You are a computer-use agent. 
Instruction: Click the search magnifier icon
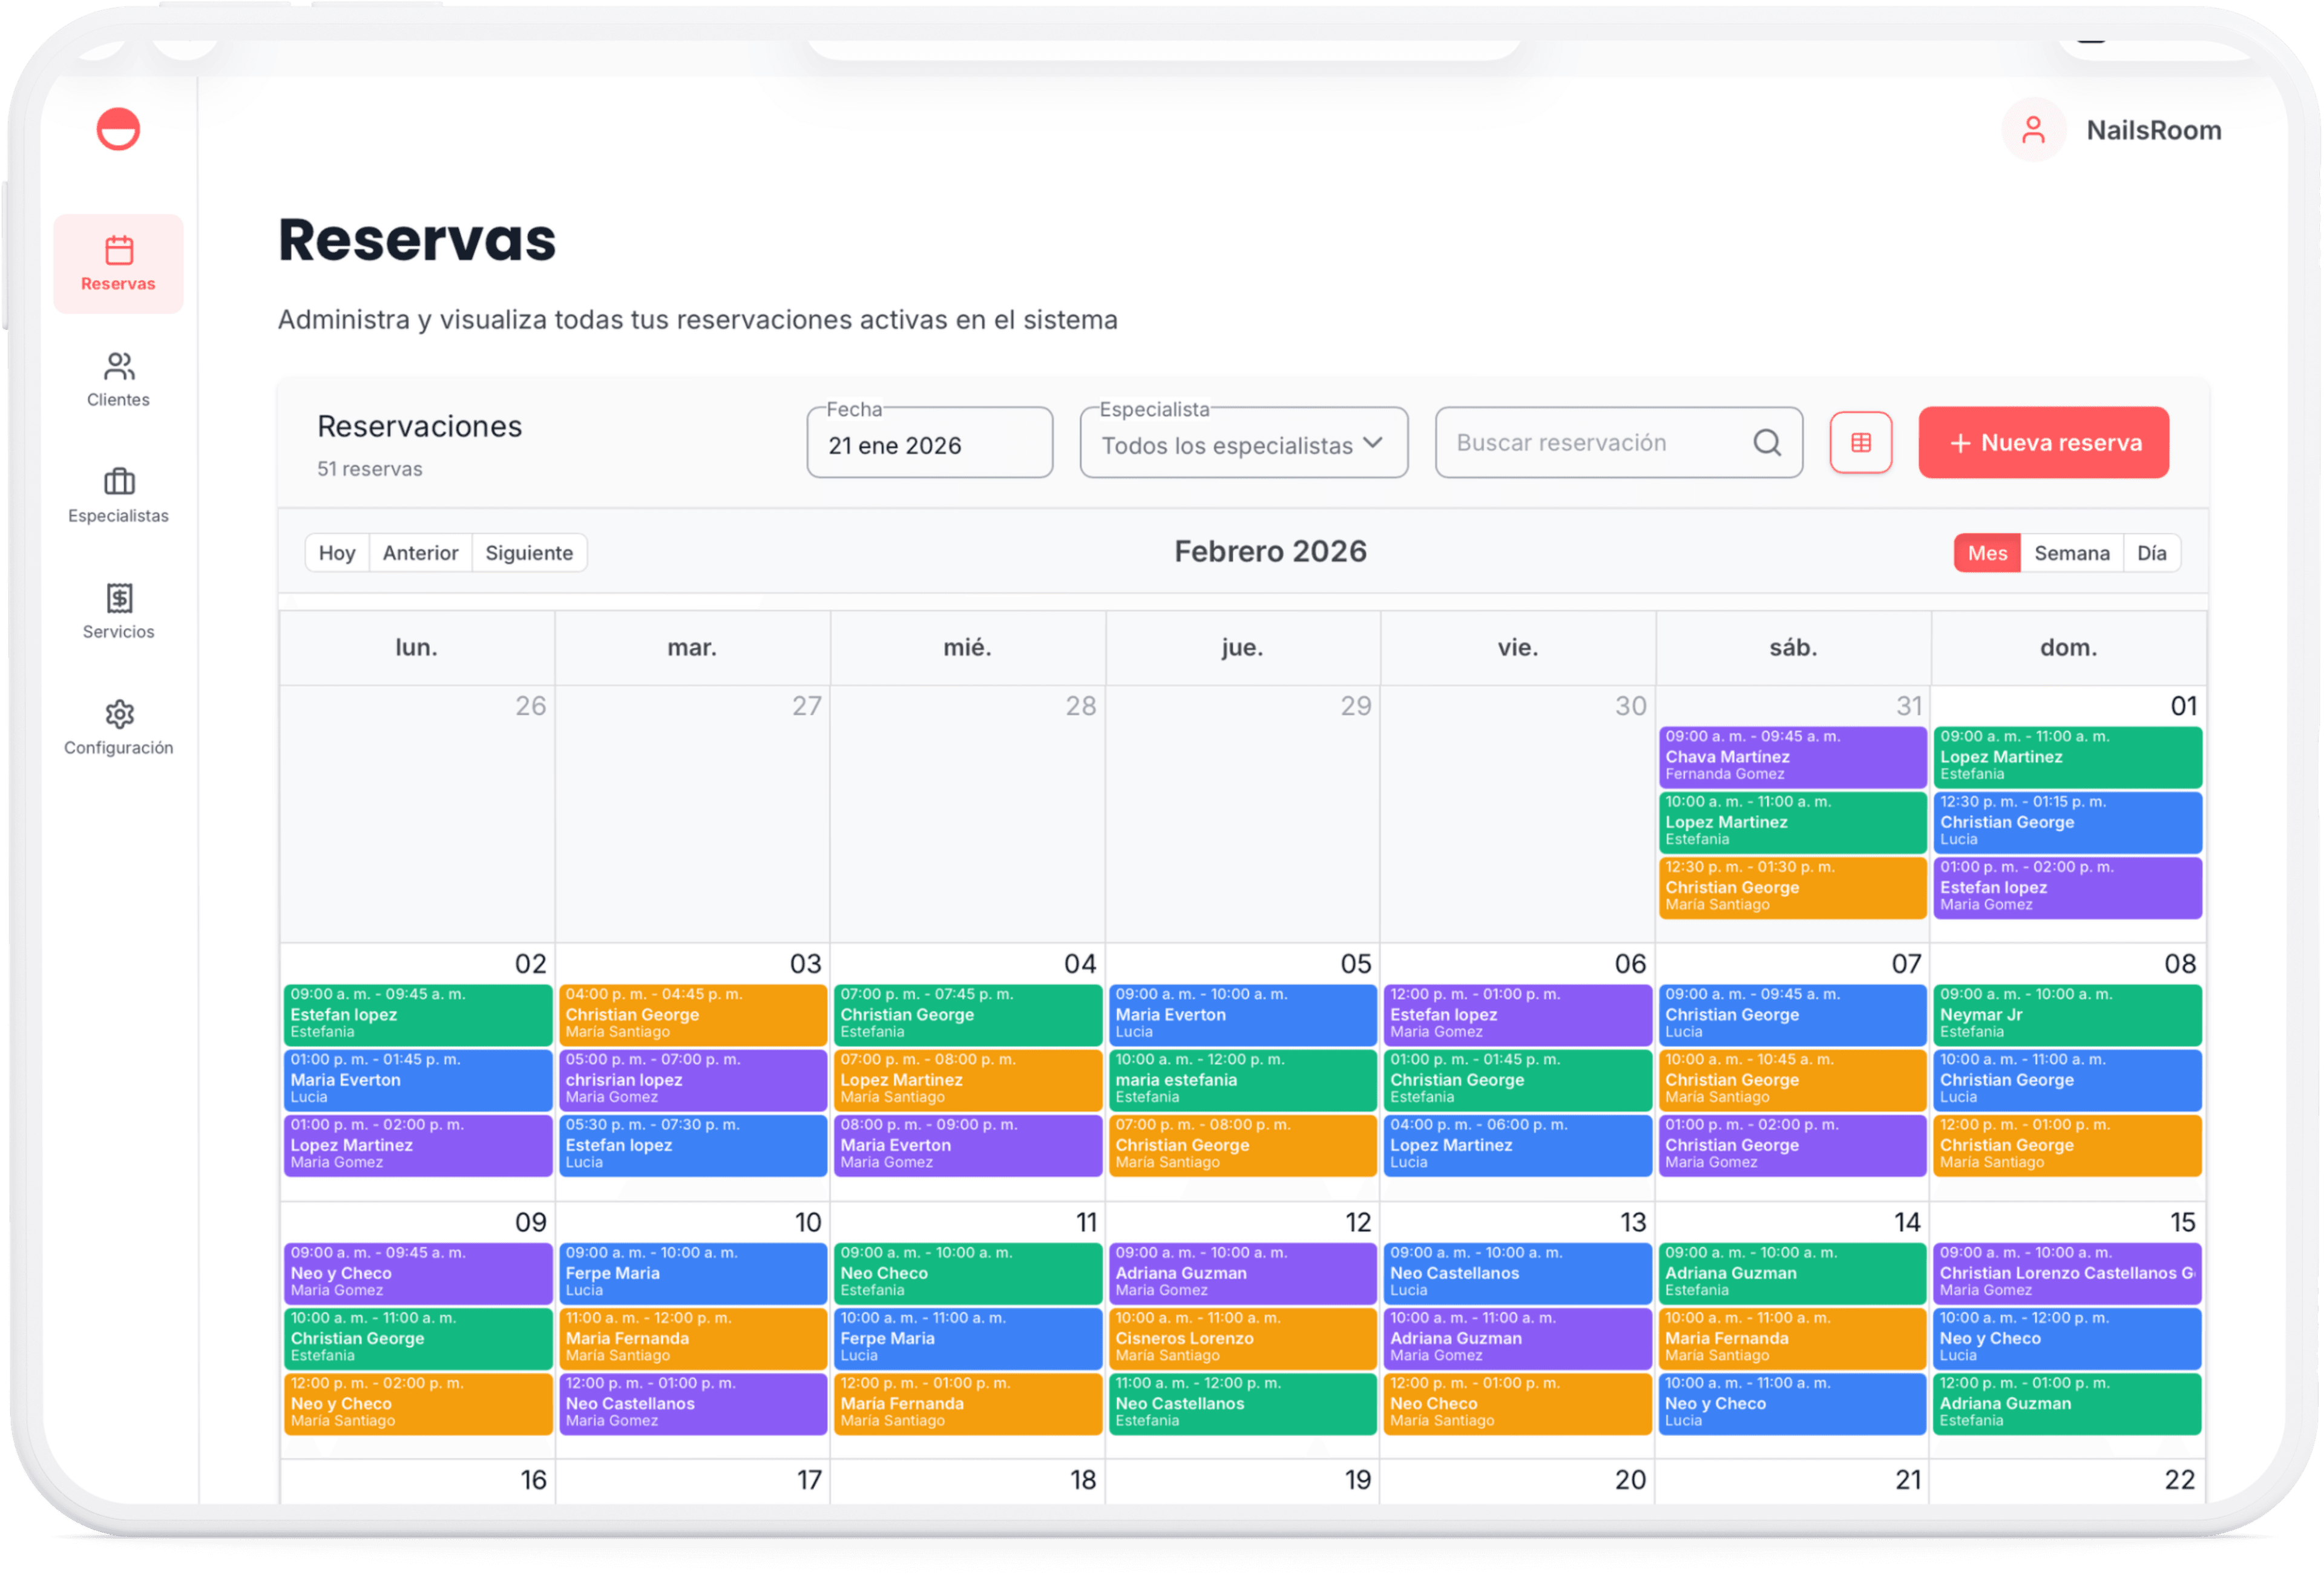pos(1767,442)
